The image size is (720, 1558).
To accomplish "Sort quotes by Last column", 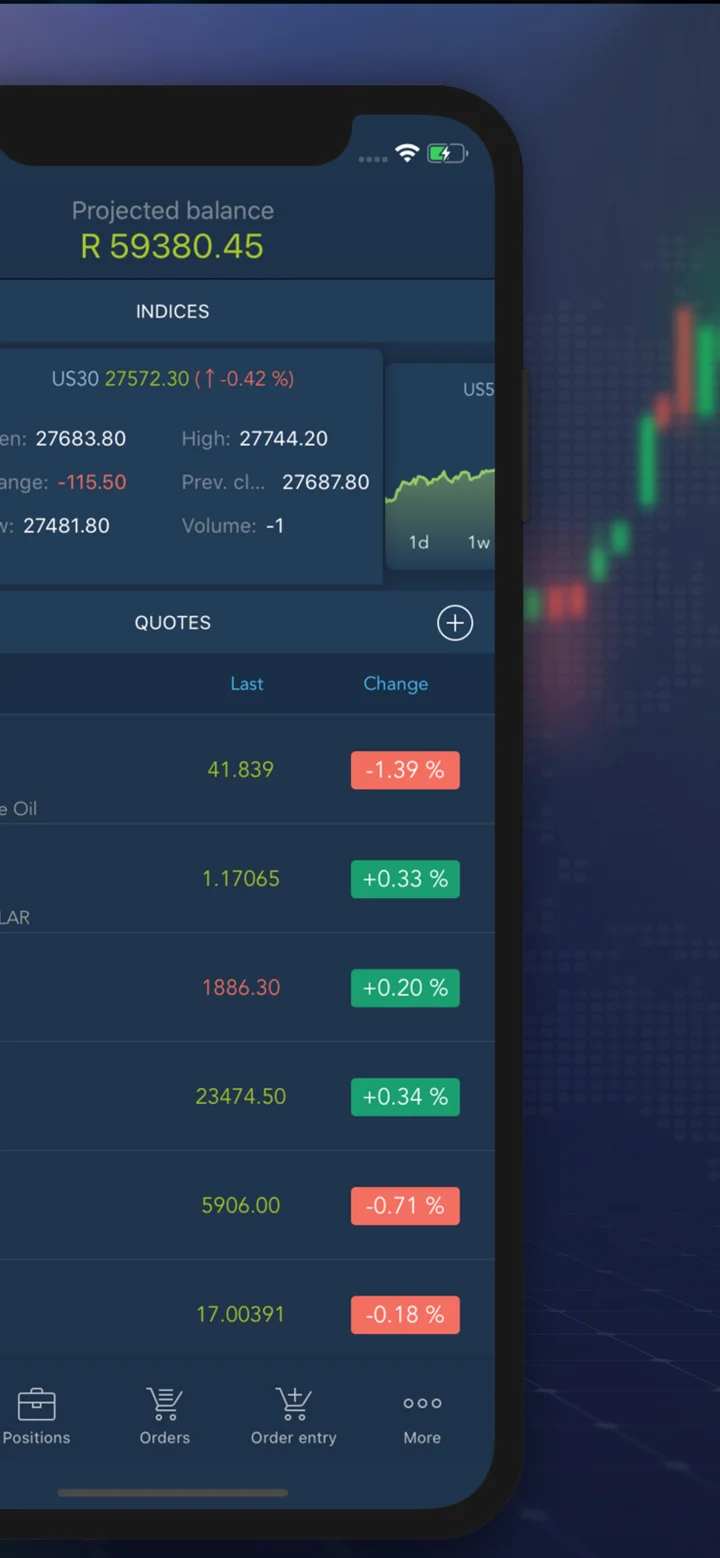I will (247, 684).
